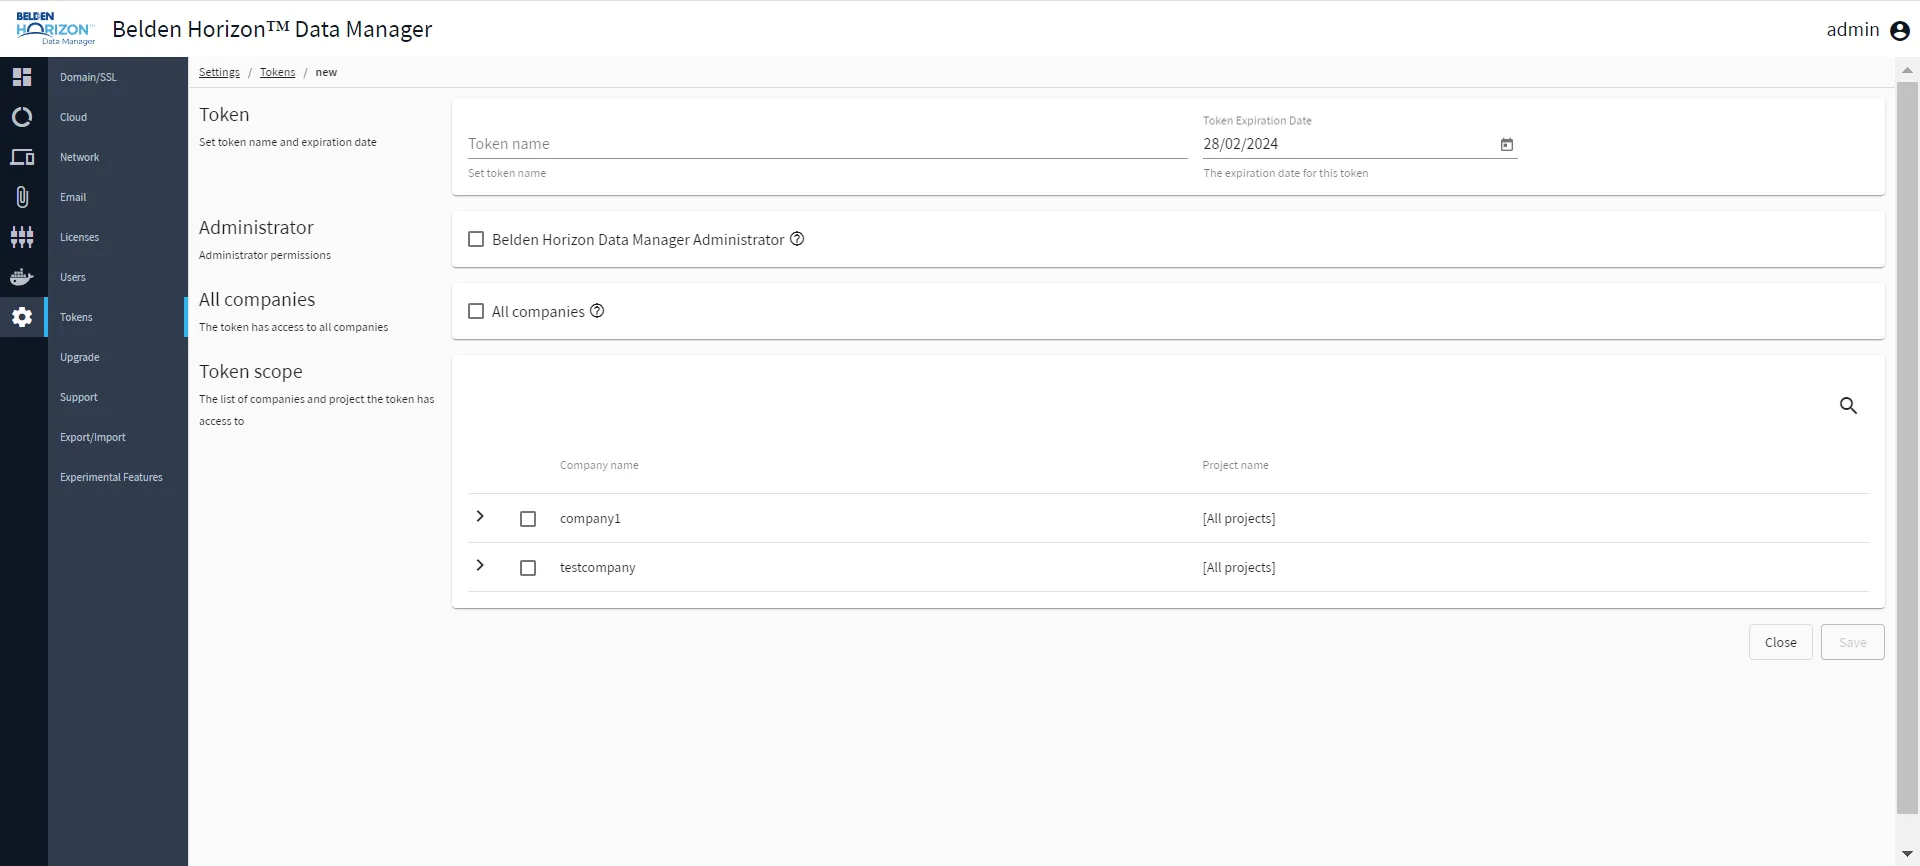The width and height of the screenshot is (1920, 866).
Task: Open Licenses menu item
Action: pos(117,237)
